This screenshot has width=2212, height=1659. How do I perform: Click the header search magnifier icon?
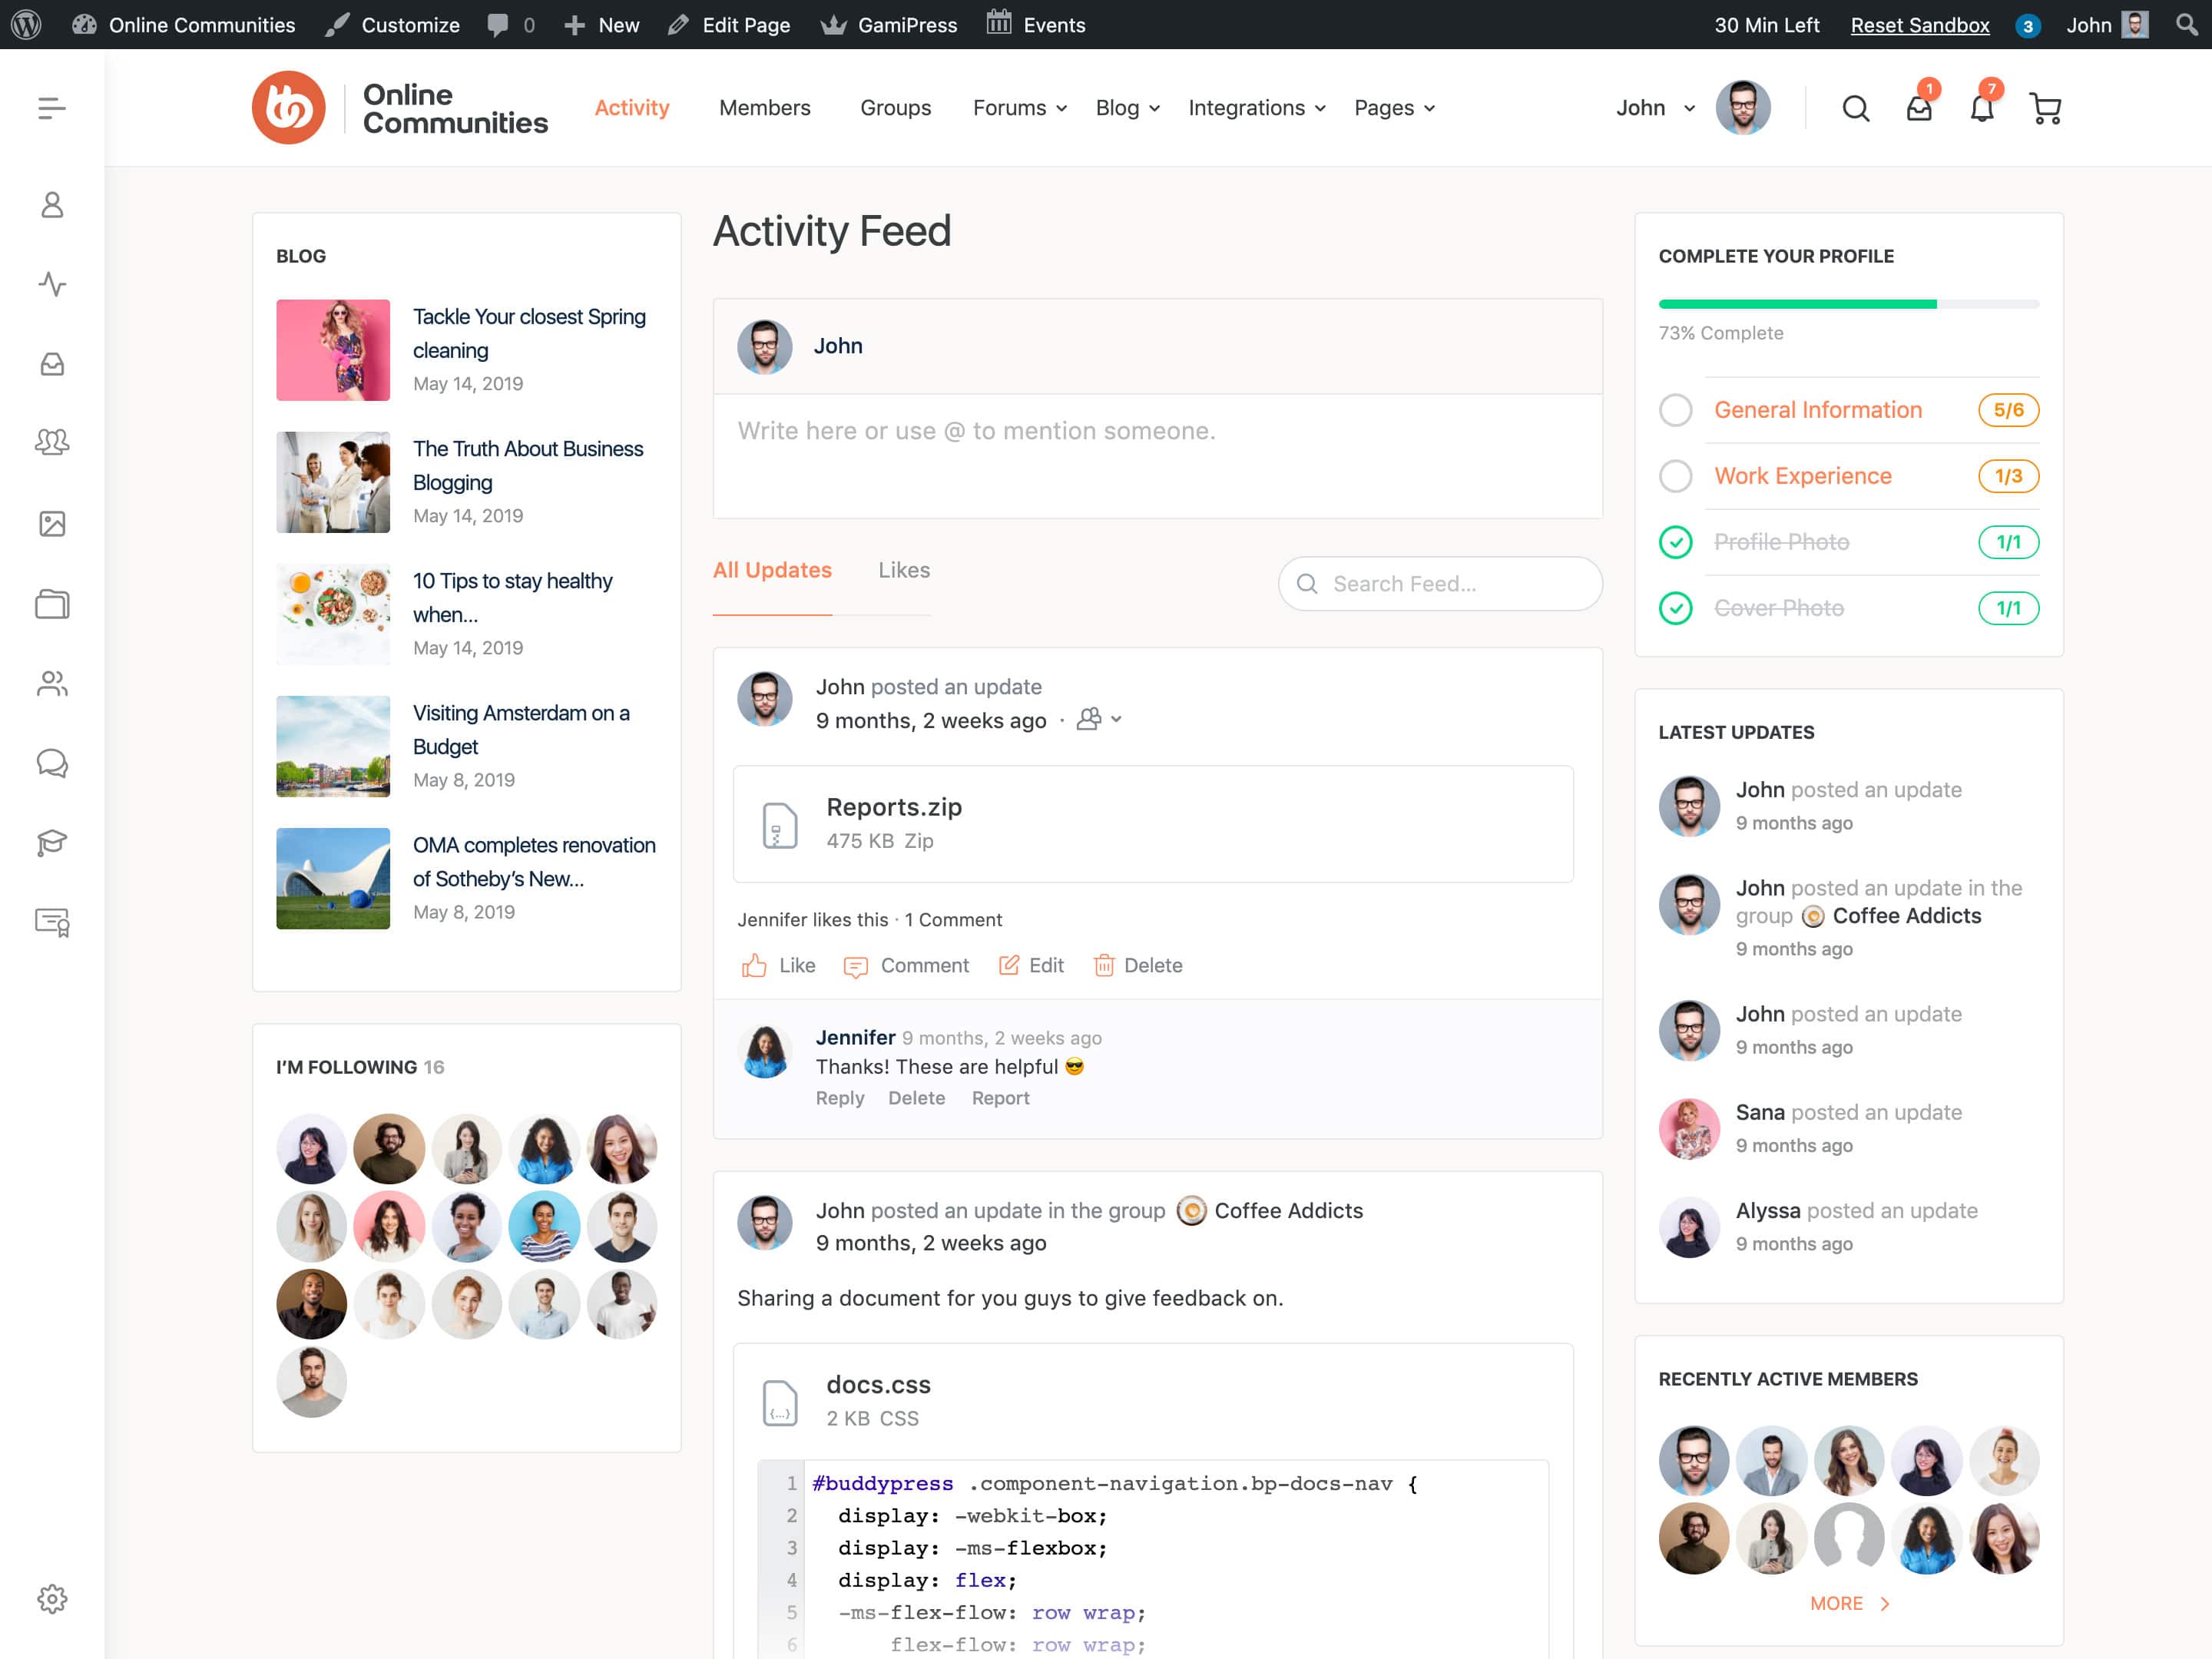(1855, 108)
